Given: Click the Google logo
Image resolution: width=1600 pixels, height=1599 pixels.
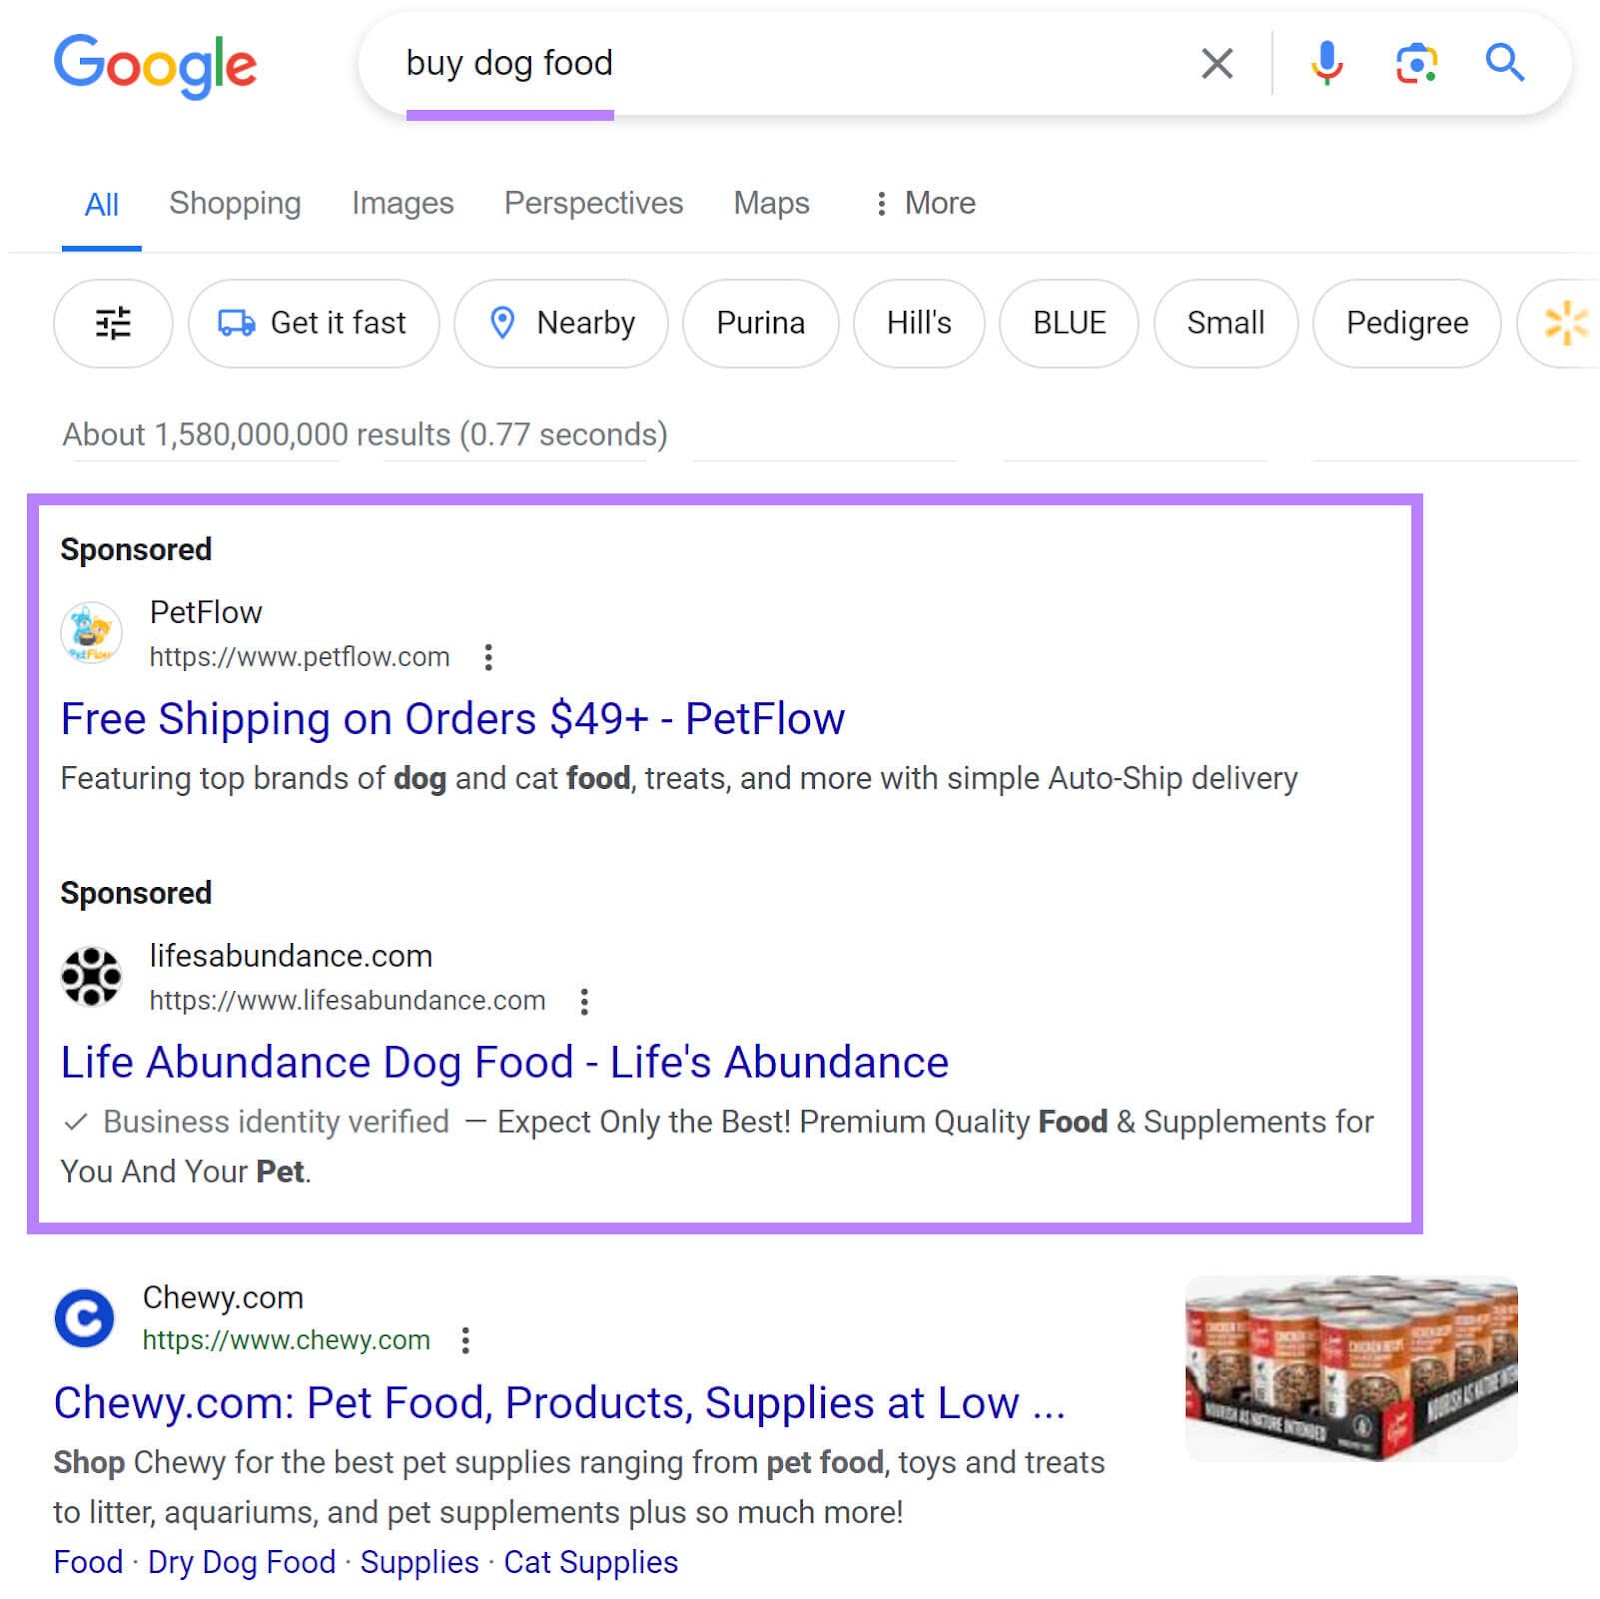Looking at the screenshot, I should click(156, 66).
